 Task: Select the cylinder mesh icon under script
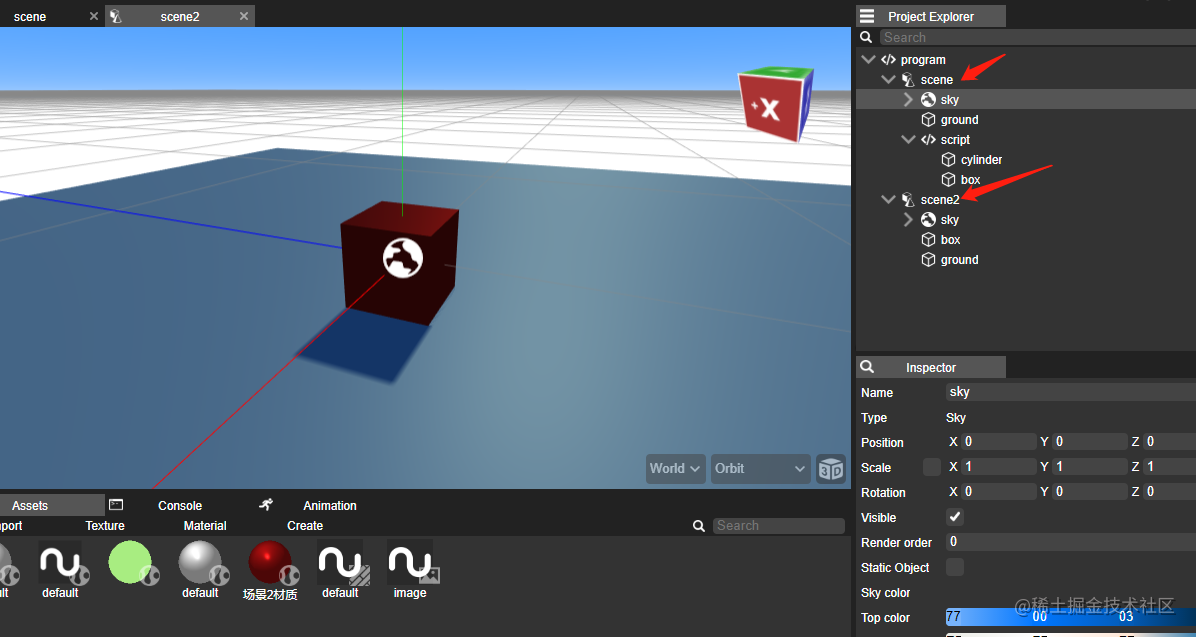[x=947, y=159]
